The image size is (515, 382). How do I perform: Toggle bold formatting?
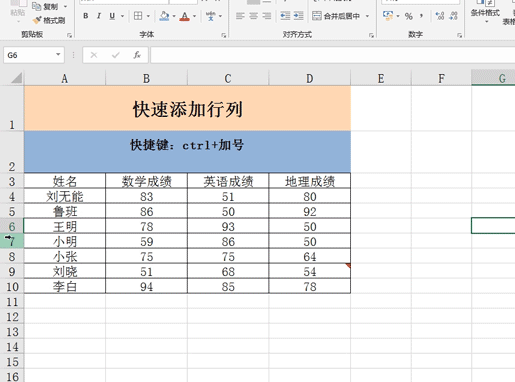point(86,16)
